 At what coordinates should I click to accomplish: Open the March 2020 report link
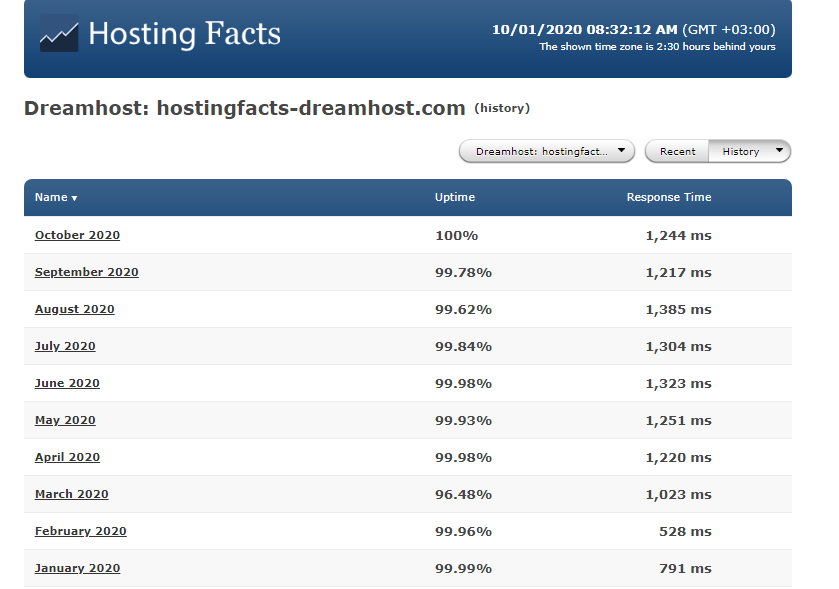pyautogui.click(x=72, y=494)
